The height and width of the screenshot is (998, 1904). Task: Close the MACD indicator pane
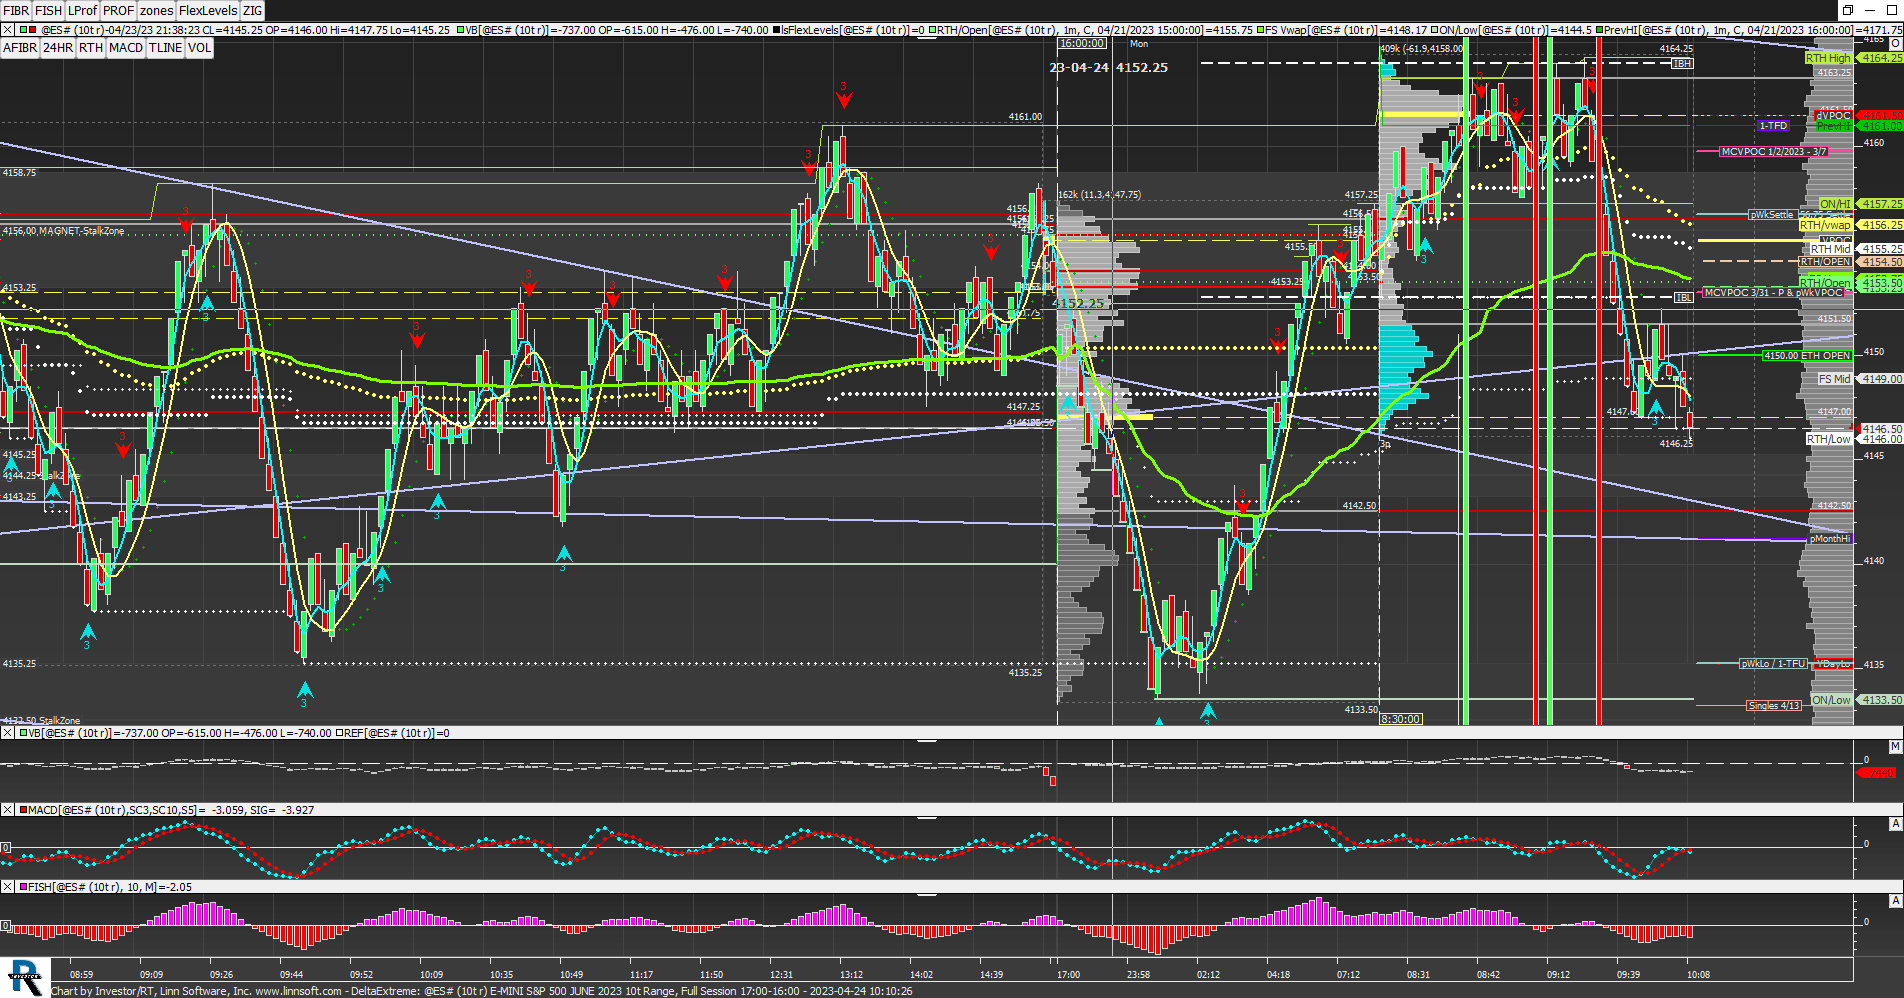(x=7, y=810)
